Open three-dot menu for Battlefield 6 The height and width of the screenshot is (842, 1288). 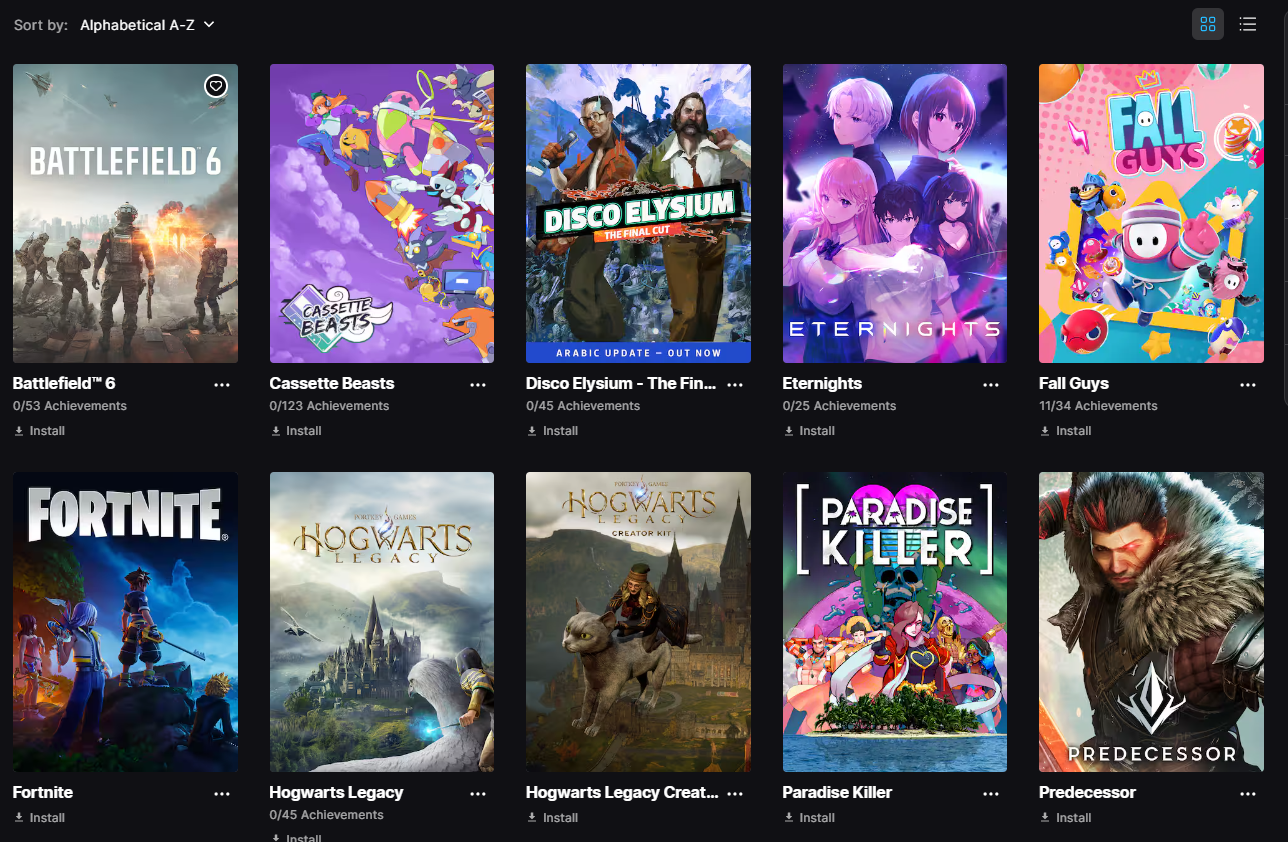222,384
